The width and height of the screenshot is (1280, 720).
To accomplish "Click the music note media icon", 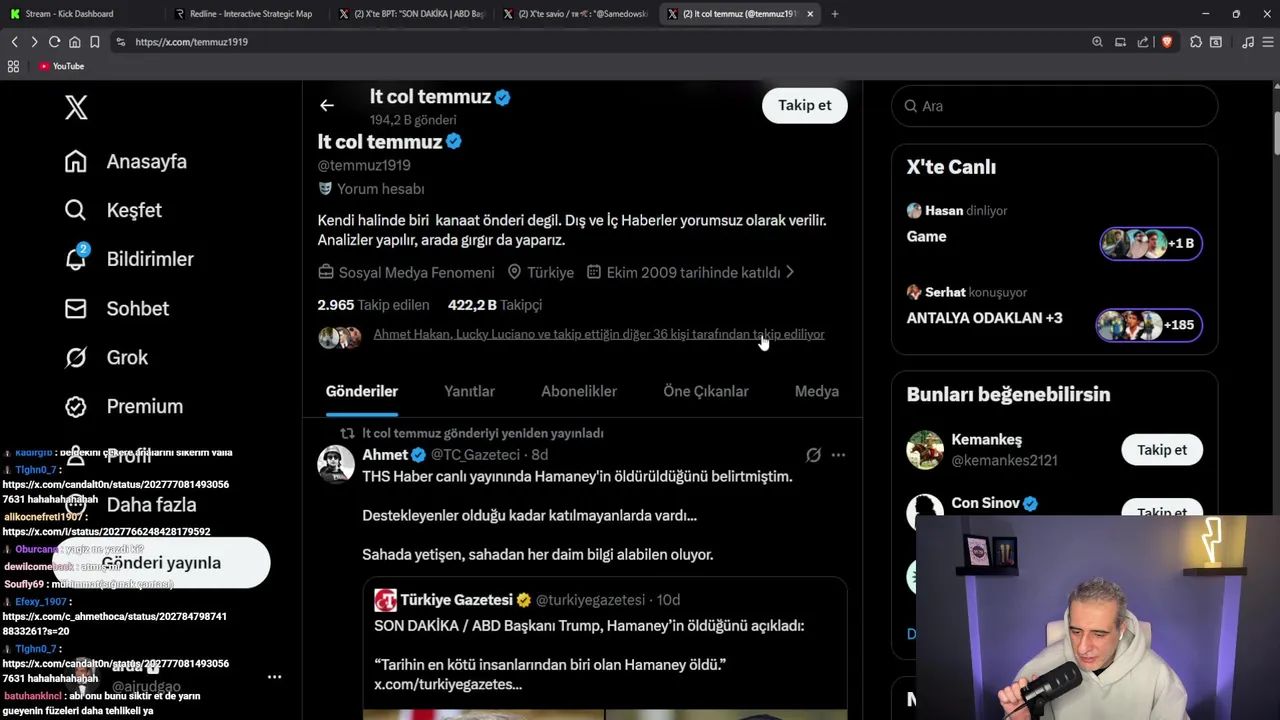I will (1248, 42).
